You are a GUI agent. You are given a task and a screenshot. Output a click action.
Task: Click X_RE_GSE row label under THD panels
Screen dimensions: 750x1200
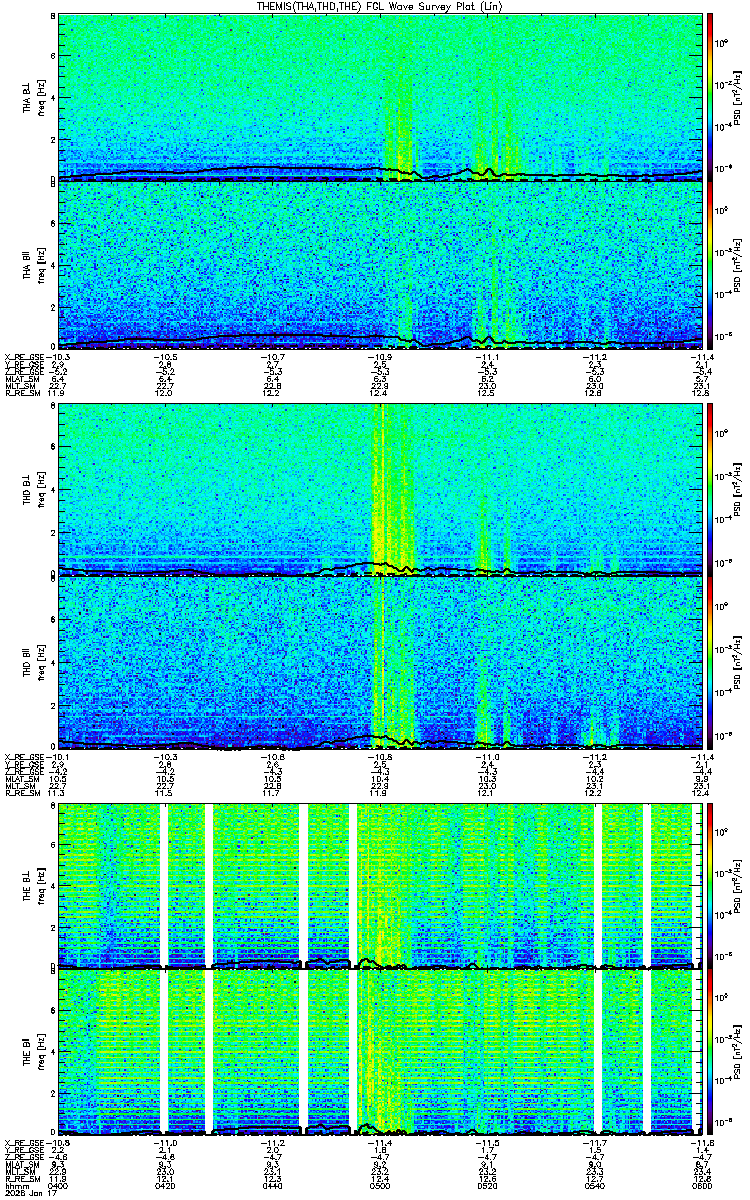(23, 755)
